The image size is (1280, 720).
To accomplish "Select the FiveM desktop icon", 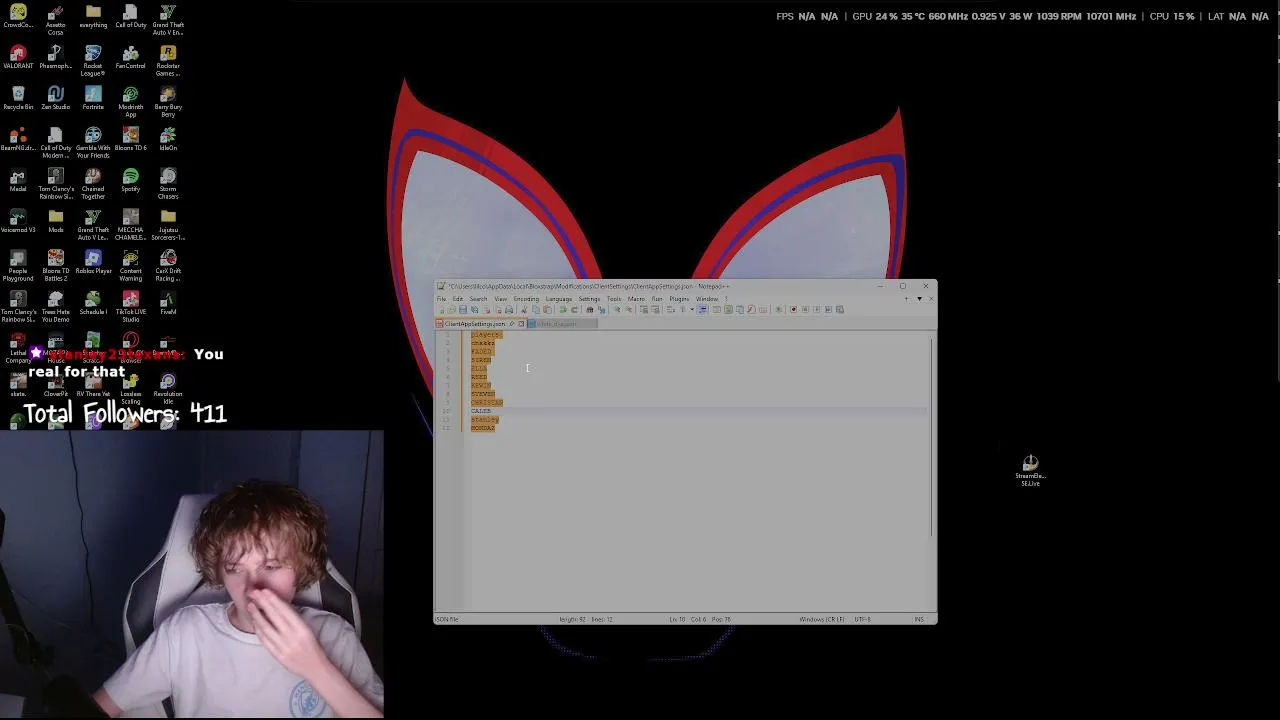I will pyautogui.click(x=168, y=304).
